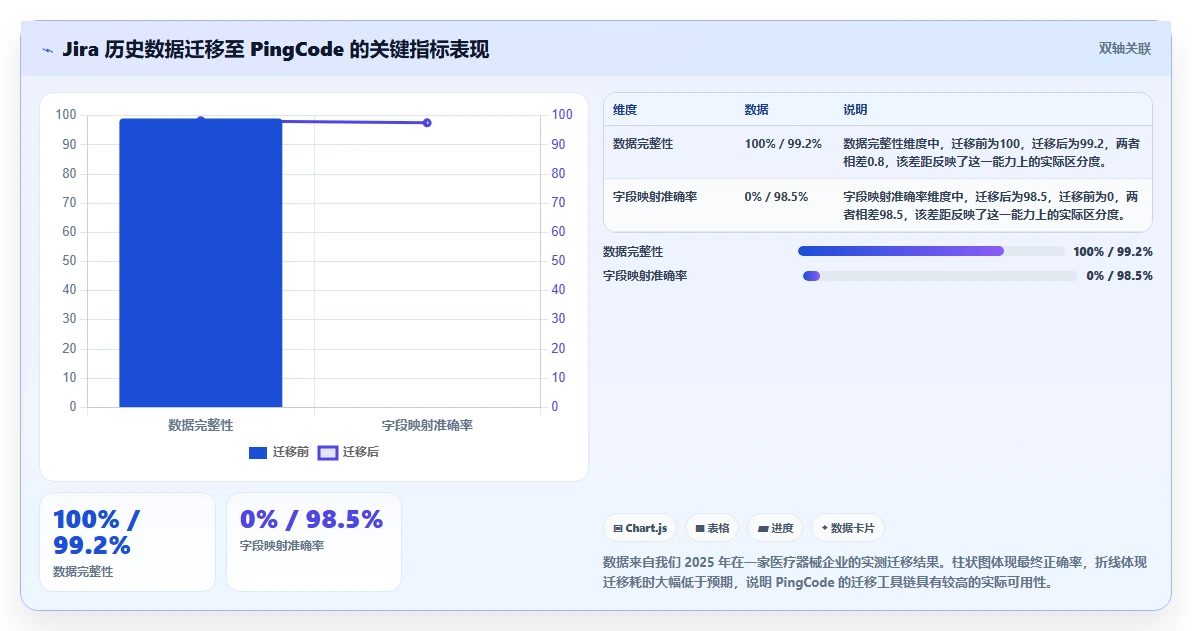This screenshot has height=631, width=1192.
Task: Click the 字段映射准确率 table row cell
Action: click(655, 197)
